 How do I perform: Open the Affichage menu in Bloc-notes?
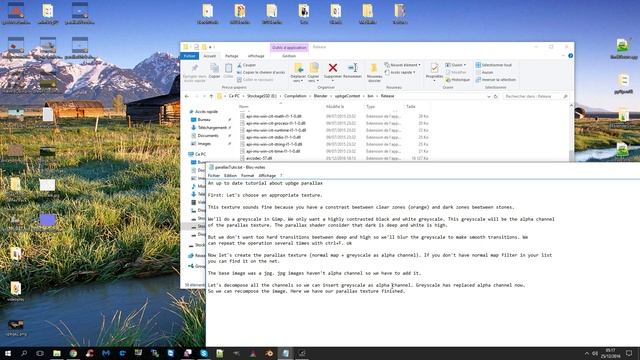pos(267,176)
